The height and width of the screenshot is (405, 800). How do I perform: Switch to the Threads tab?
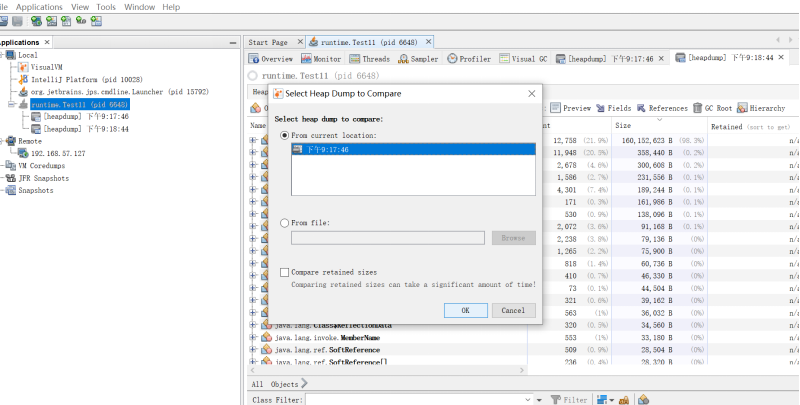[370, 59]
